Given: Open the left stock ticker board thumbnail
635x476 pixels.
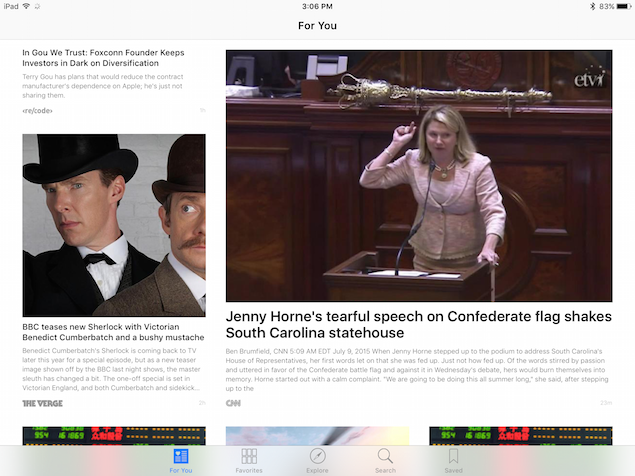Looking at the screenshot, I should point(114,436).
